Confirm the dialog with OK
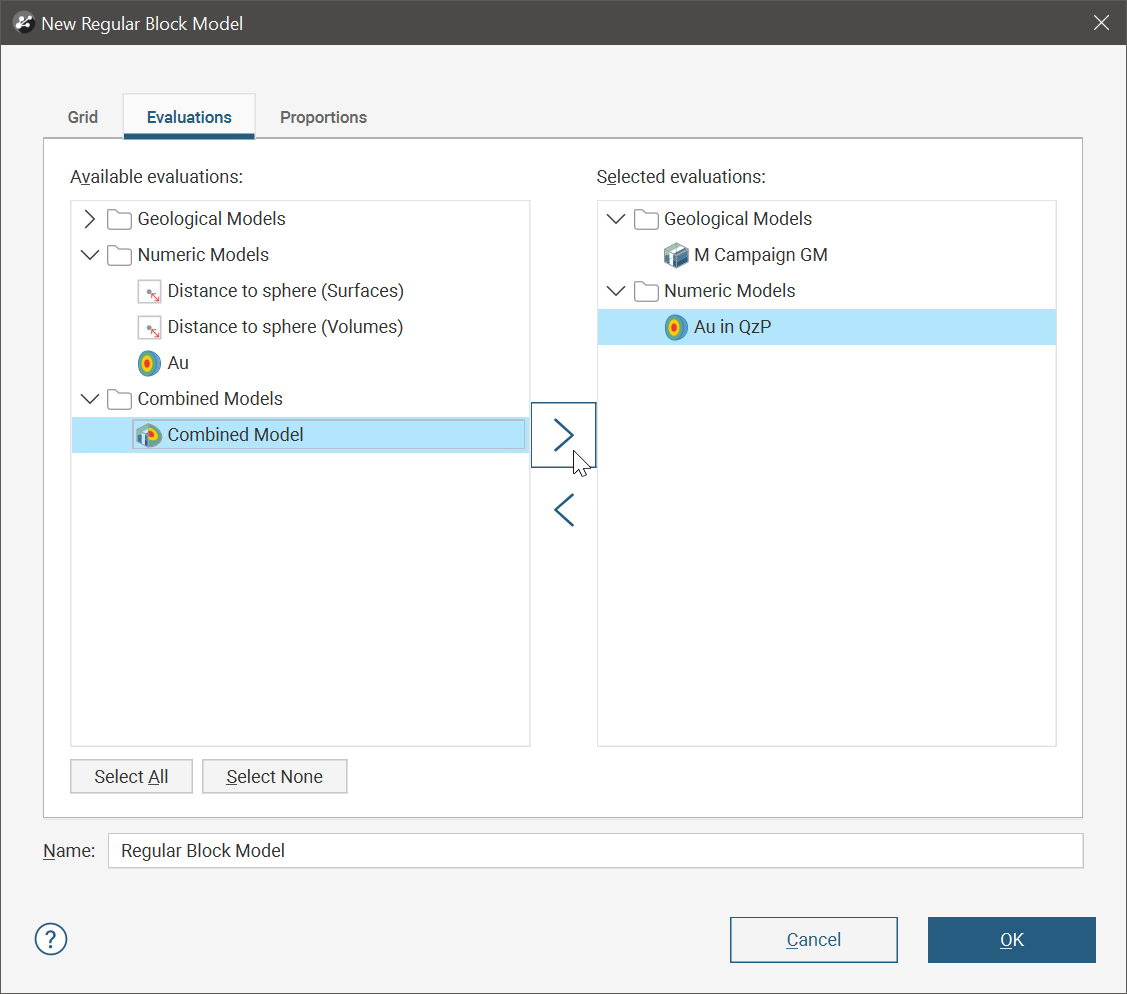The width and height of the screenshot is (1127, 994). click(x=1011, y=940)
